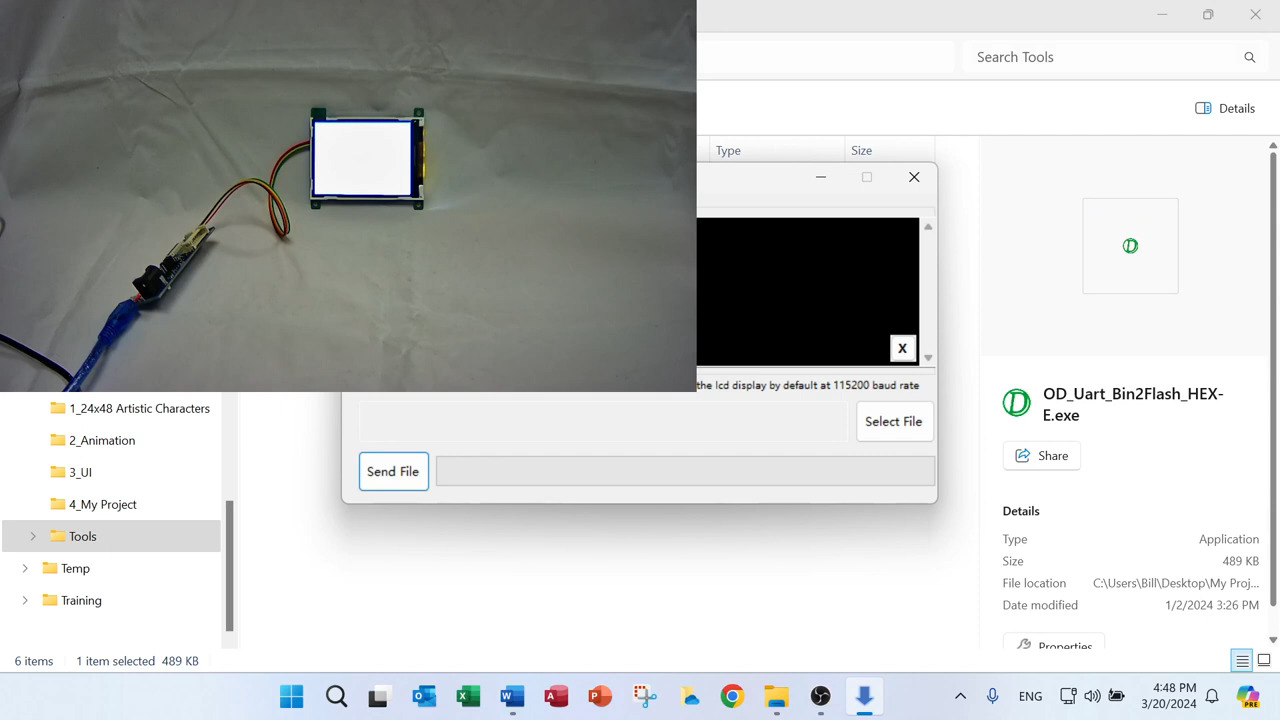The width and height of the screenshot is (1280, 720).
Task: Click the file path input field
Action: (602, 421)
